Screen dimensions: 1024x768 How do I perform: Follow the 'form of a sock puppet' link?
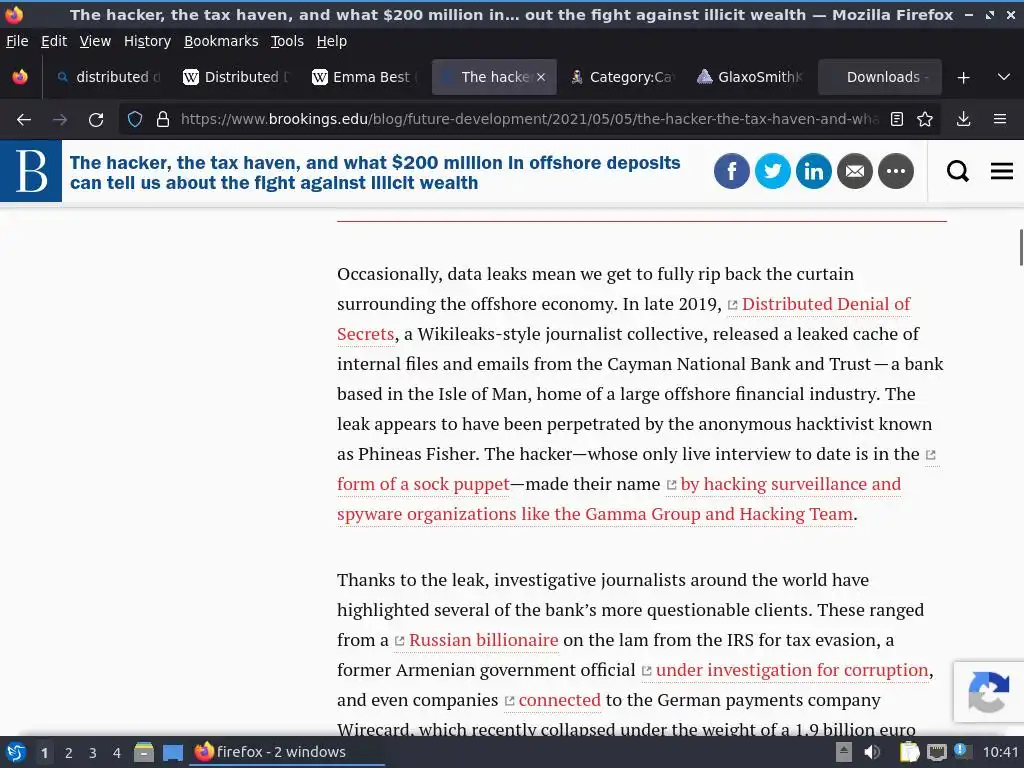pyautogui.click(x=423, y=485)
